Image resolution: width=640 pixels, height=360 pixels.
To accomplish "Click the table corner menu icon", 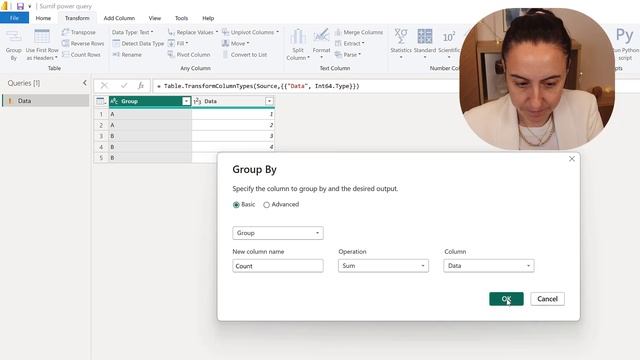I will click(101, 101).
